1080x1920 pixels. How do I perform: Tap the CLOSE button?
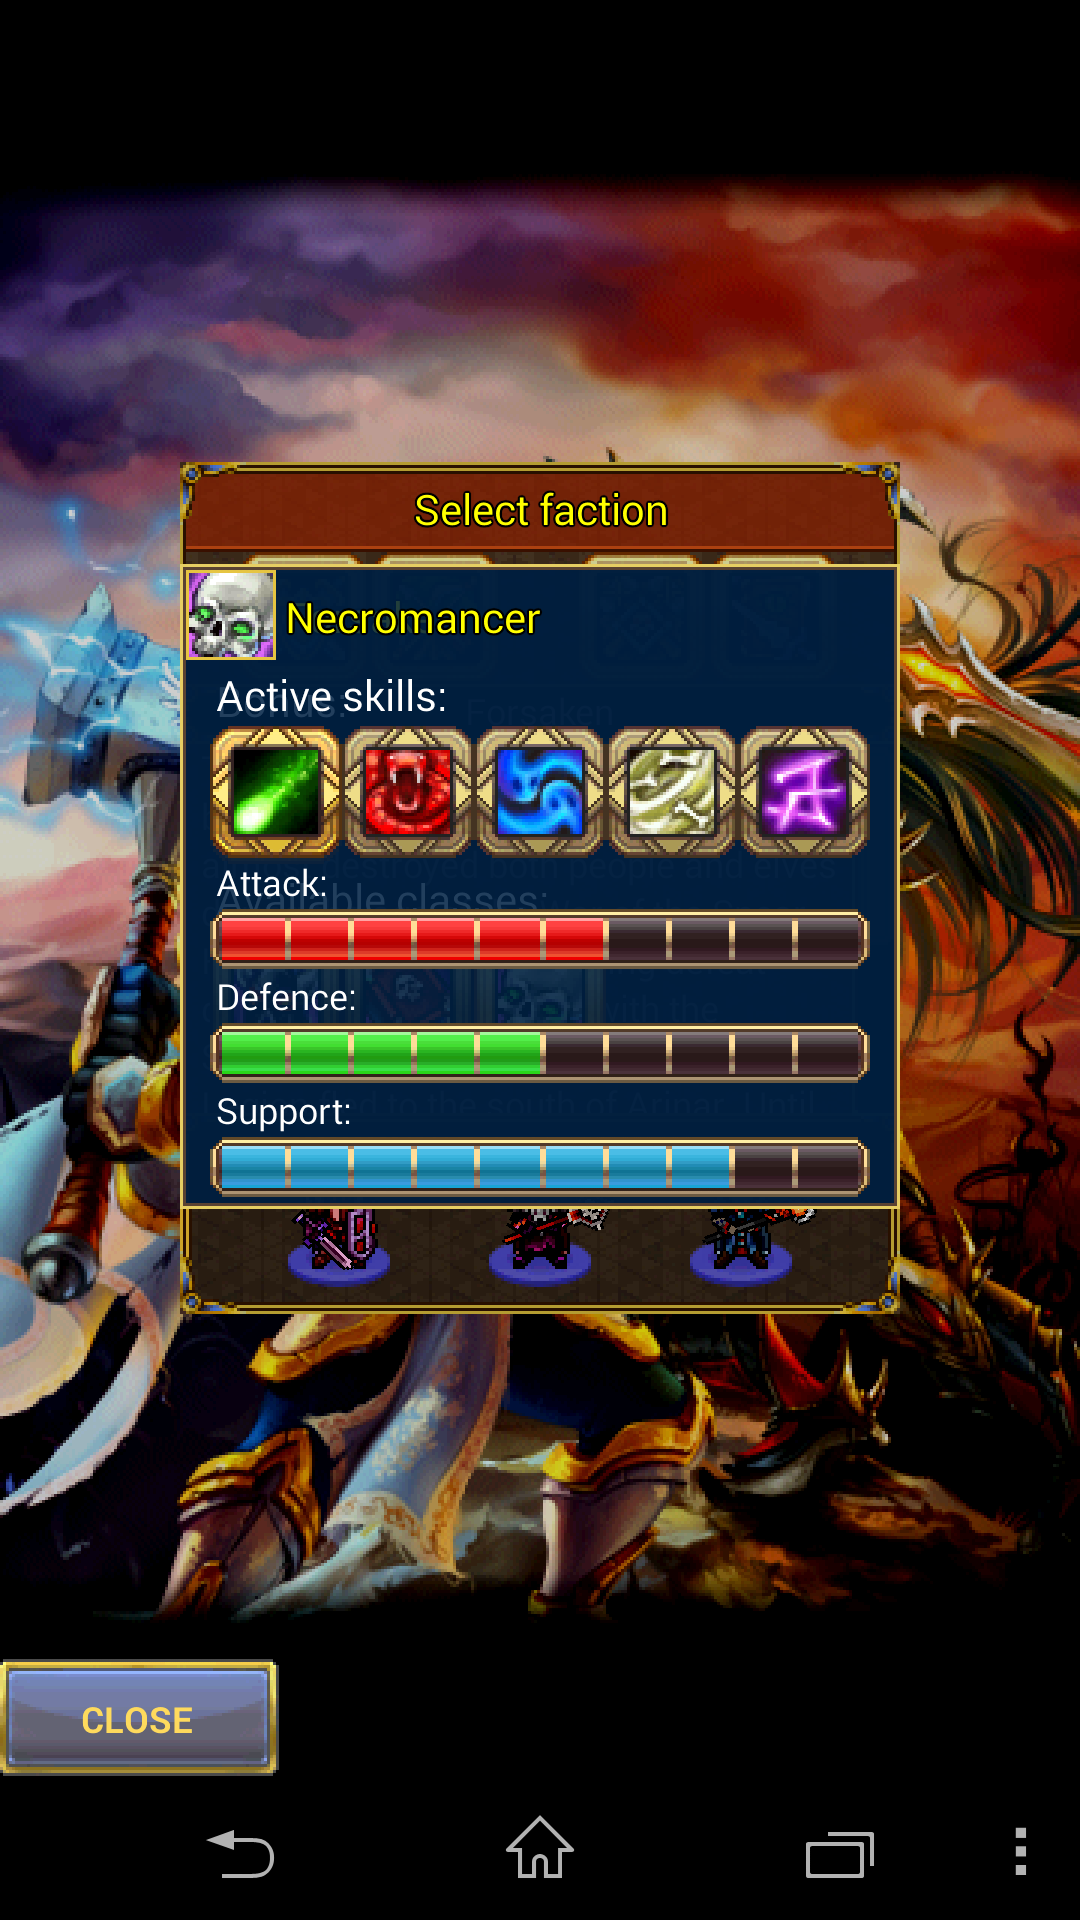138,1719
